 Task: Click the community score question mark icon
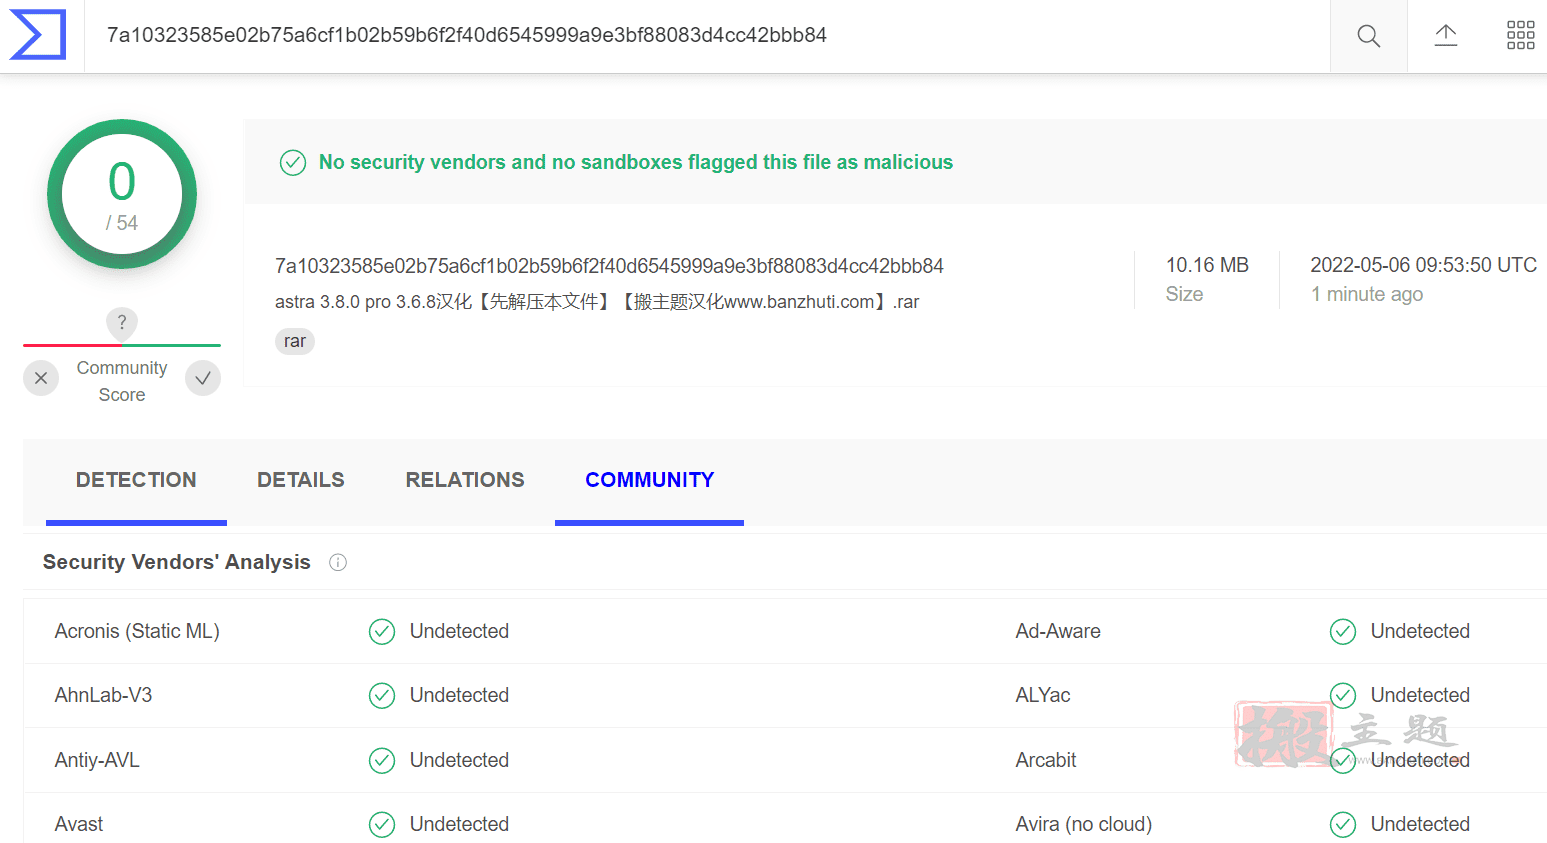pyautogui.click(x=122, y=322)
